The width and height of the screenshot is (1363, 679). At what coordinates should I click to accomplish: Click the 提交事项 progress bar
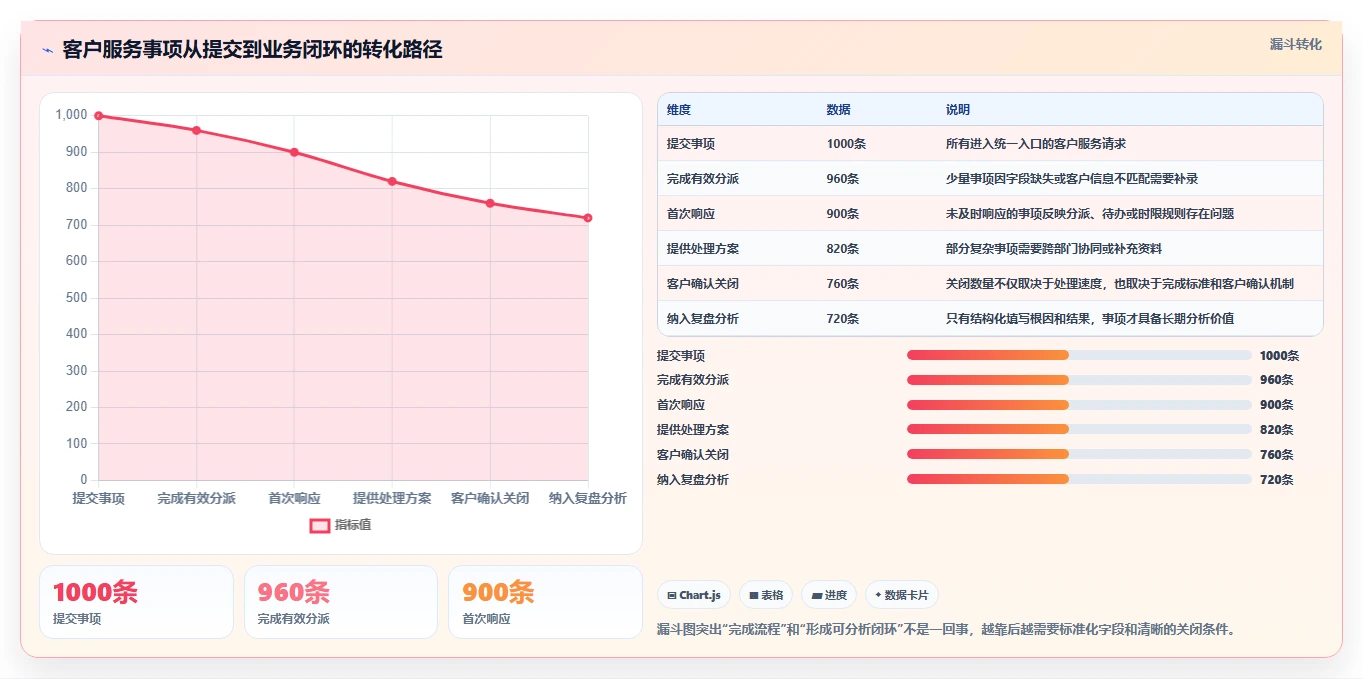pos(1079,355)
